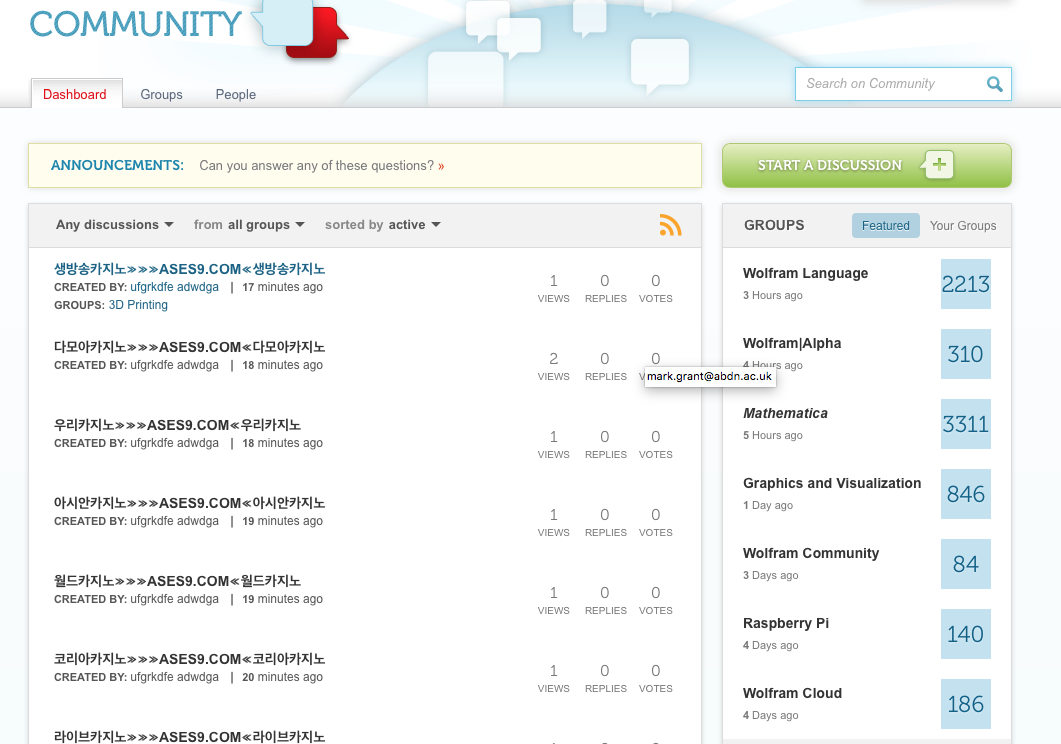Open the 라이브카지노 discussion
The width and height of the screenshot is (1061, 744).
[189, 737]
